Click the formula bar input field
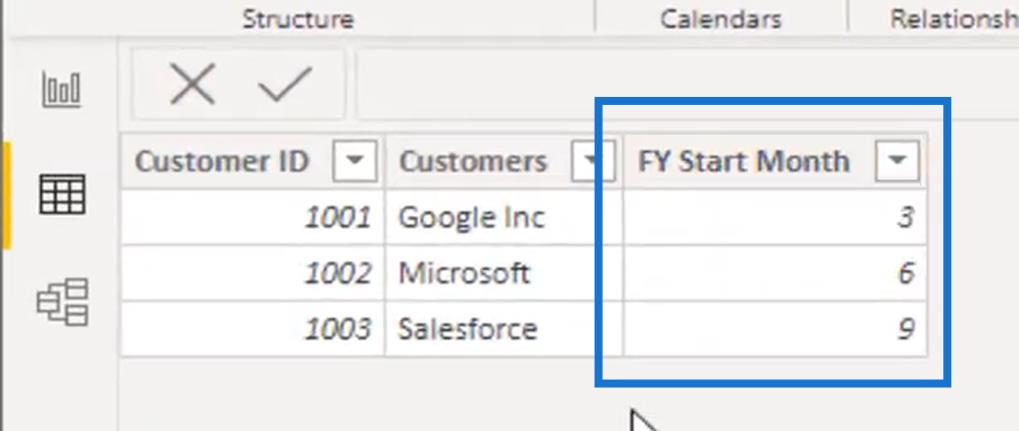Image resolution: width=1019 pixels, height=431 pixels. tap(688, 85)
